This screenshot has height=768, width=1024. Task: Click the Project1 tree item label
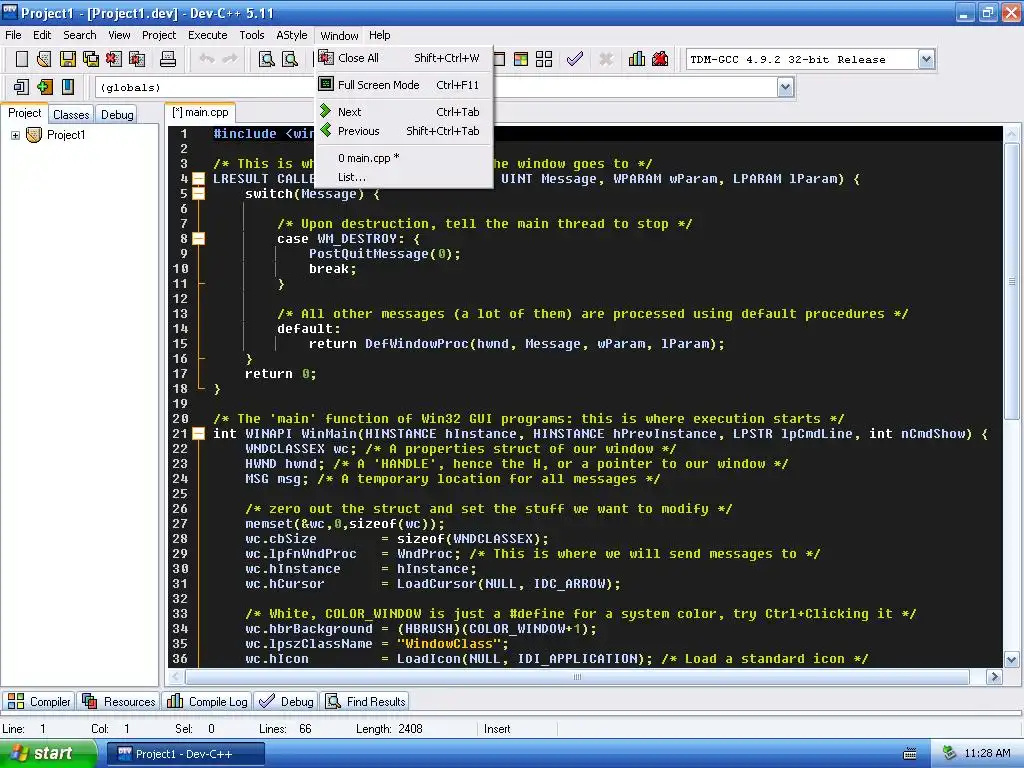click(x=66, y=135)
